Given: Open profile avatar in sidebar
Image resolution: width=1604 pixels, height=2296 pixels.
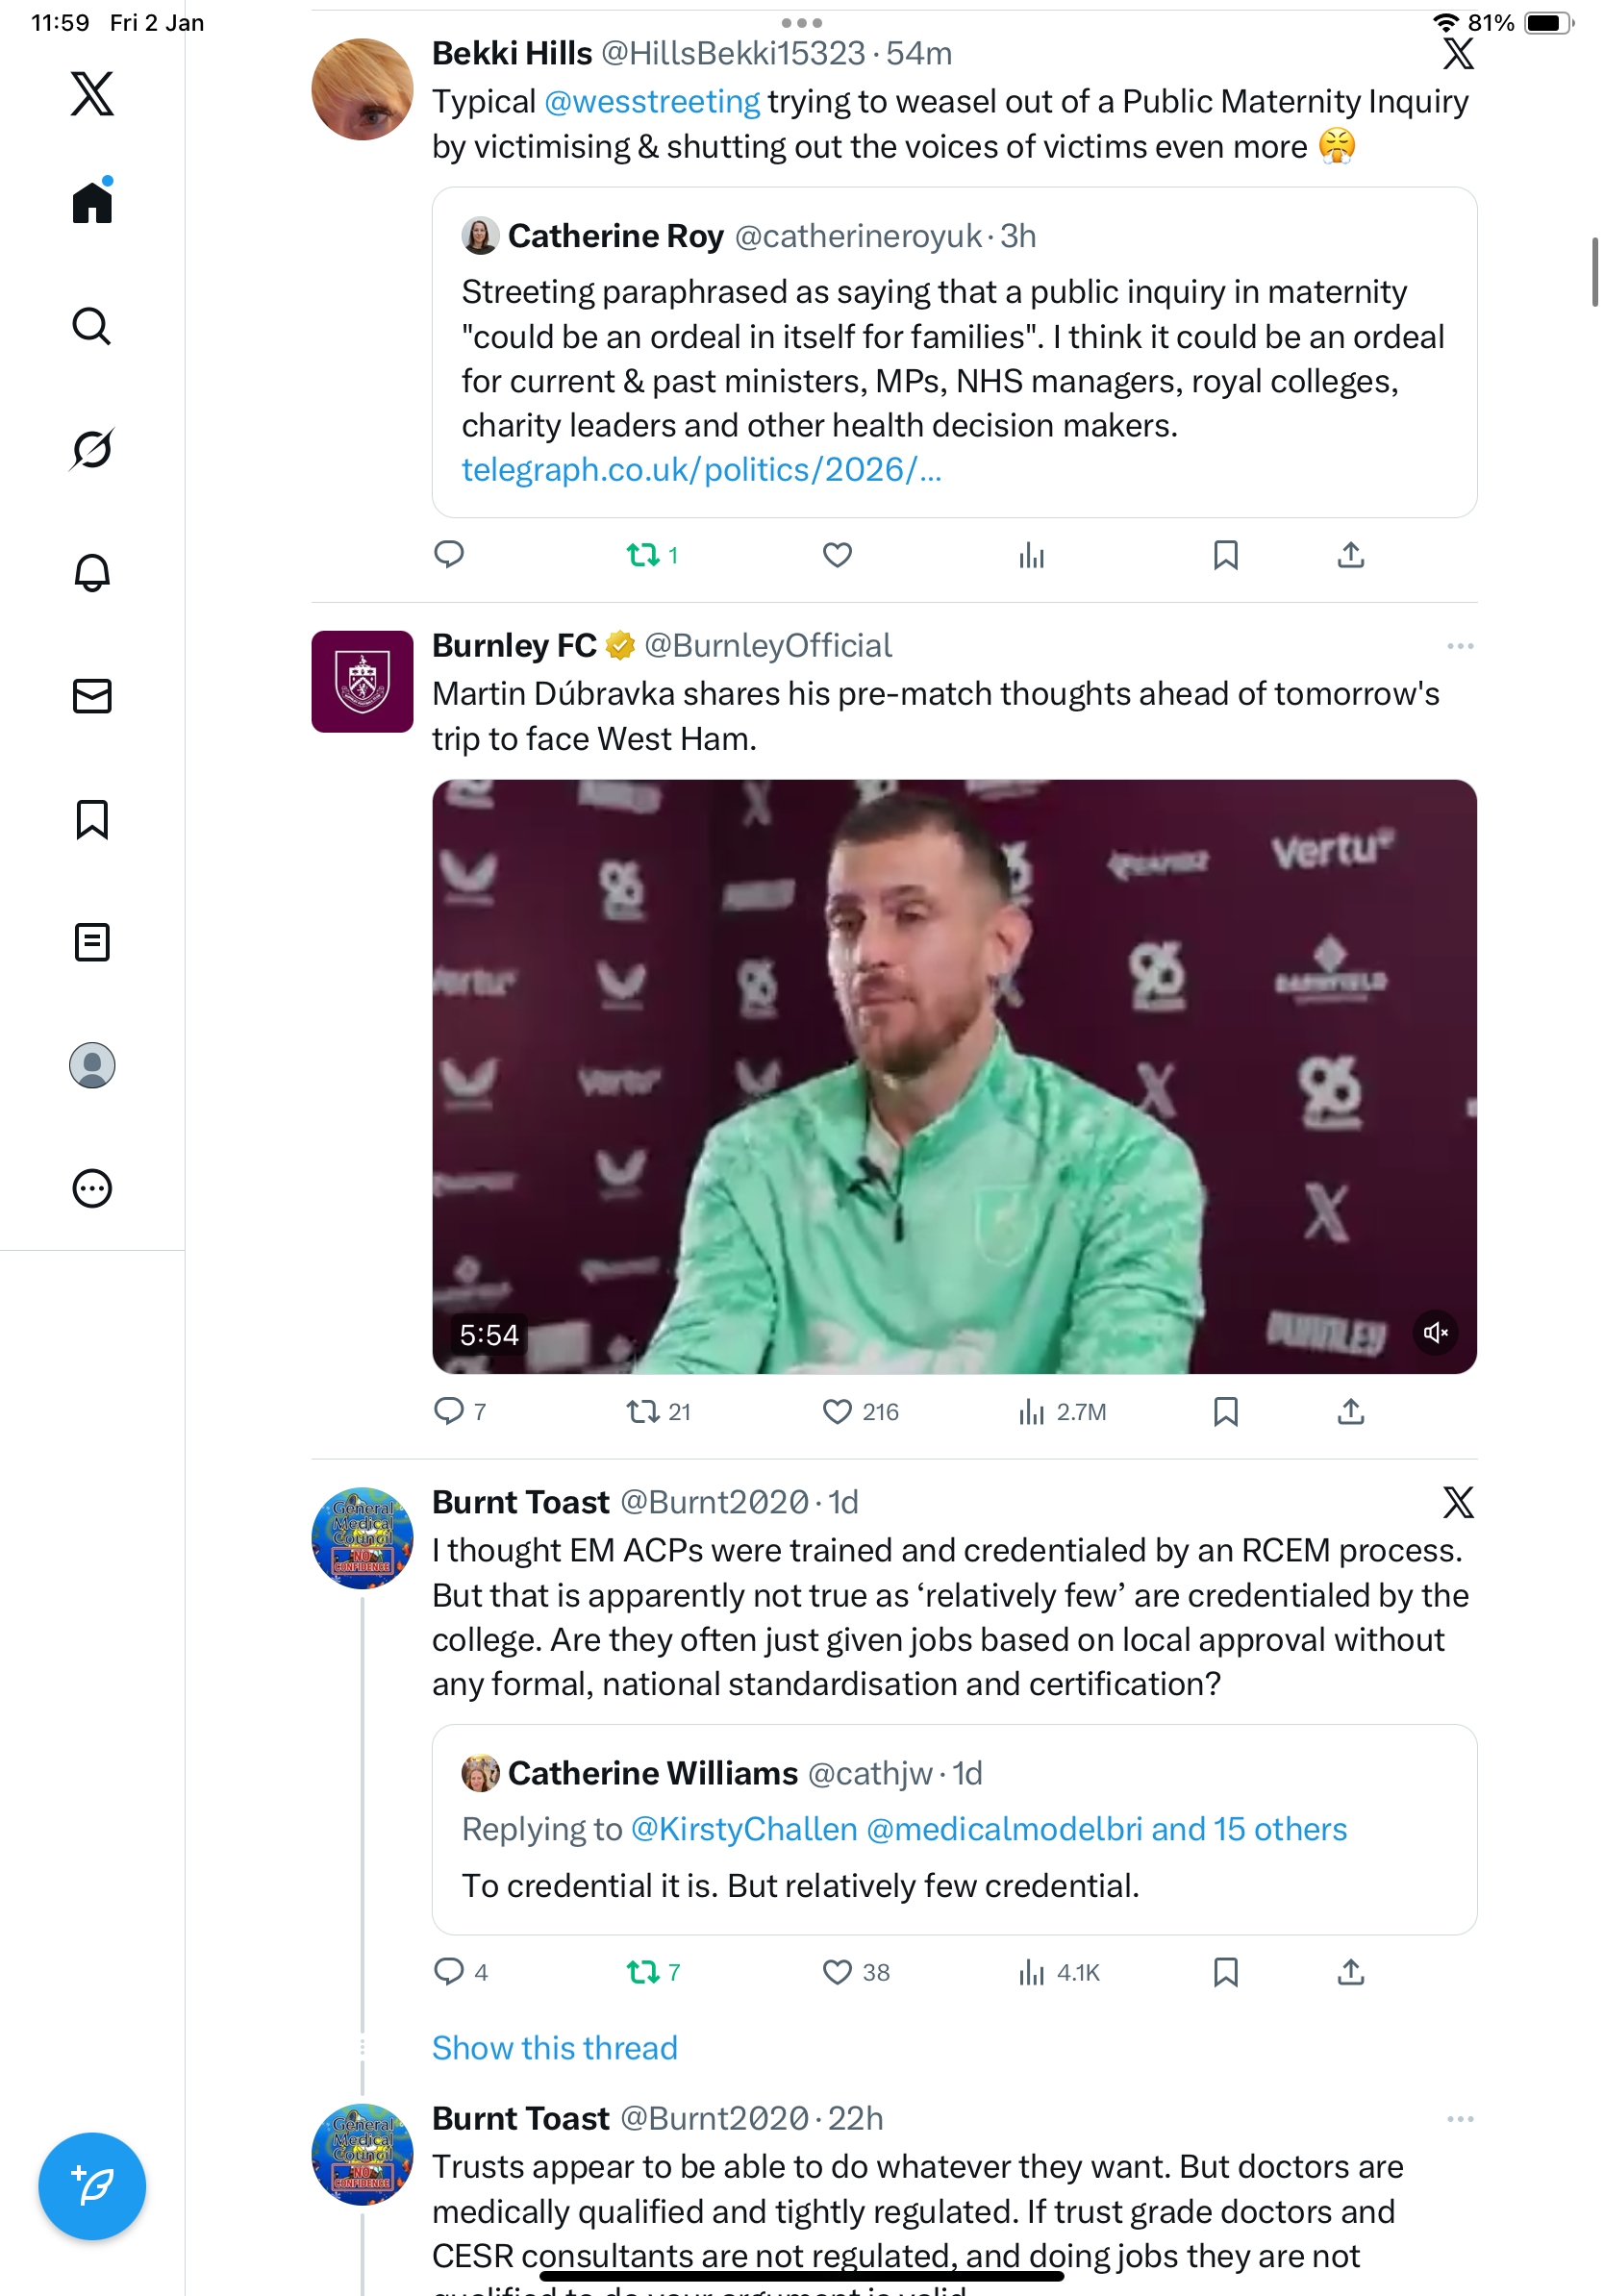Looking at the screenshot, I should click(x=92, y=1065).
